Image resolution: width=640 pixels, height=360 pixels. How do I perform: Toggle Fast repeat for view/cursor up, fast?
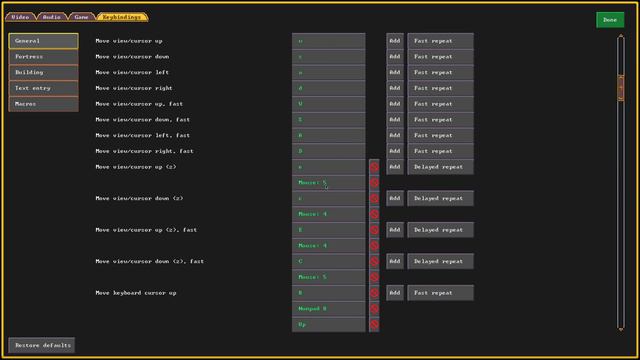pos(440,104)
